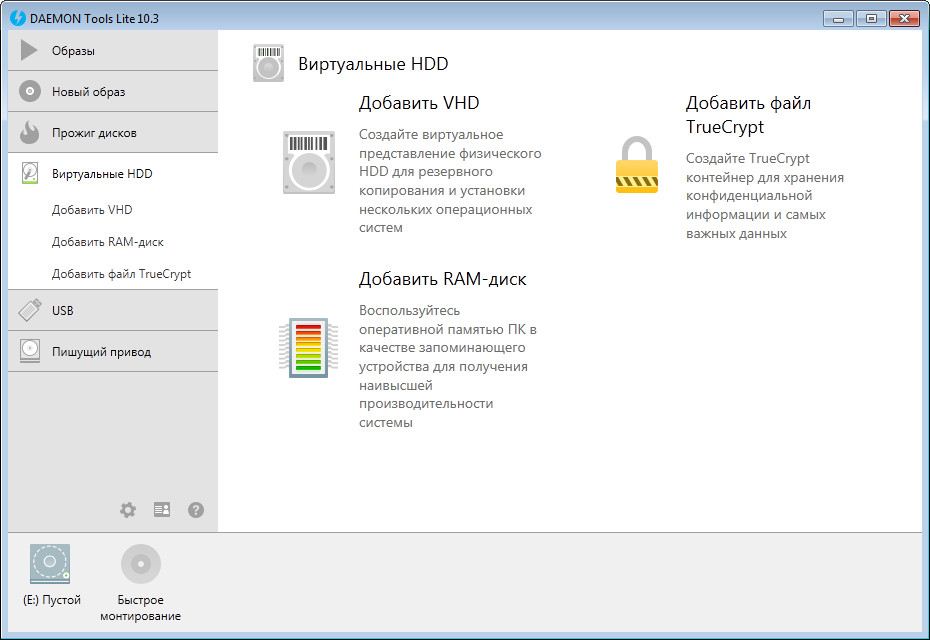Click the HDD icon in the page header

(x=268, y=62)
